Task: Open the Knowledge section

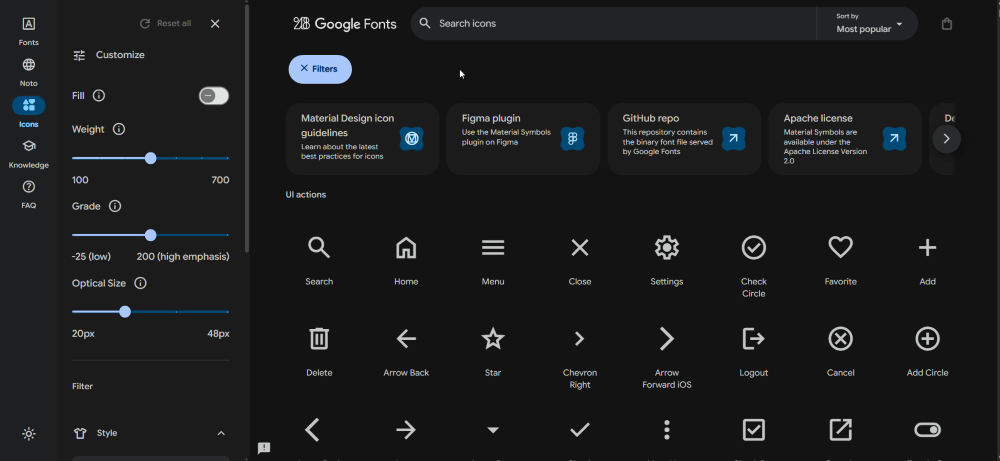Action: 29,154
